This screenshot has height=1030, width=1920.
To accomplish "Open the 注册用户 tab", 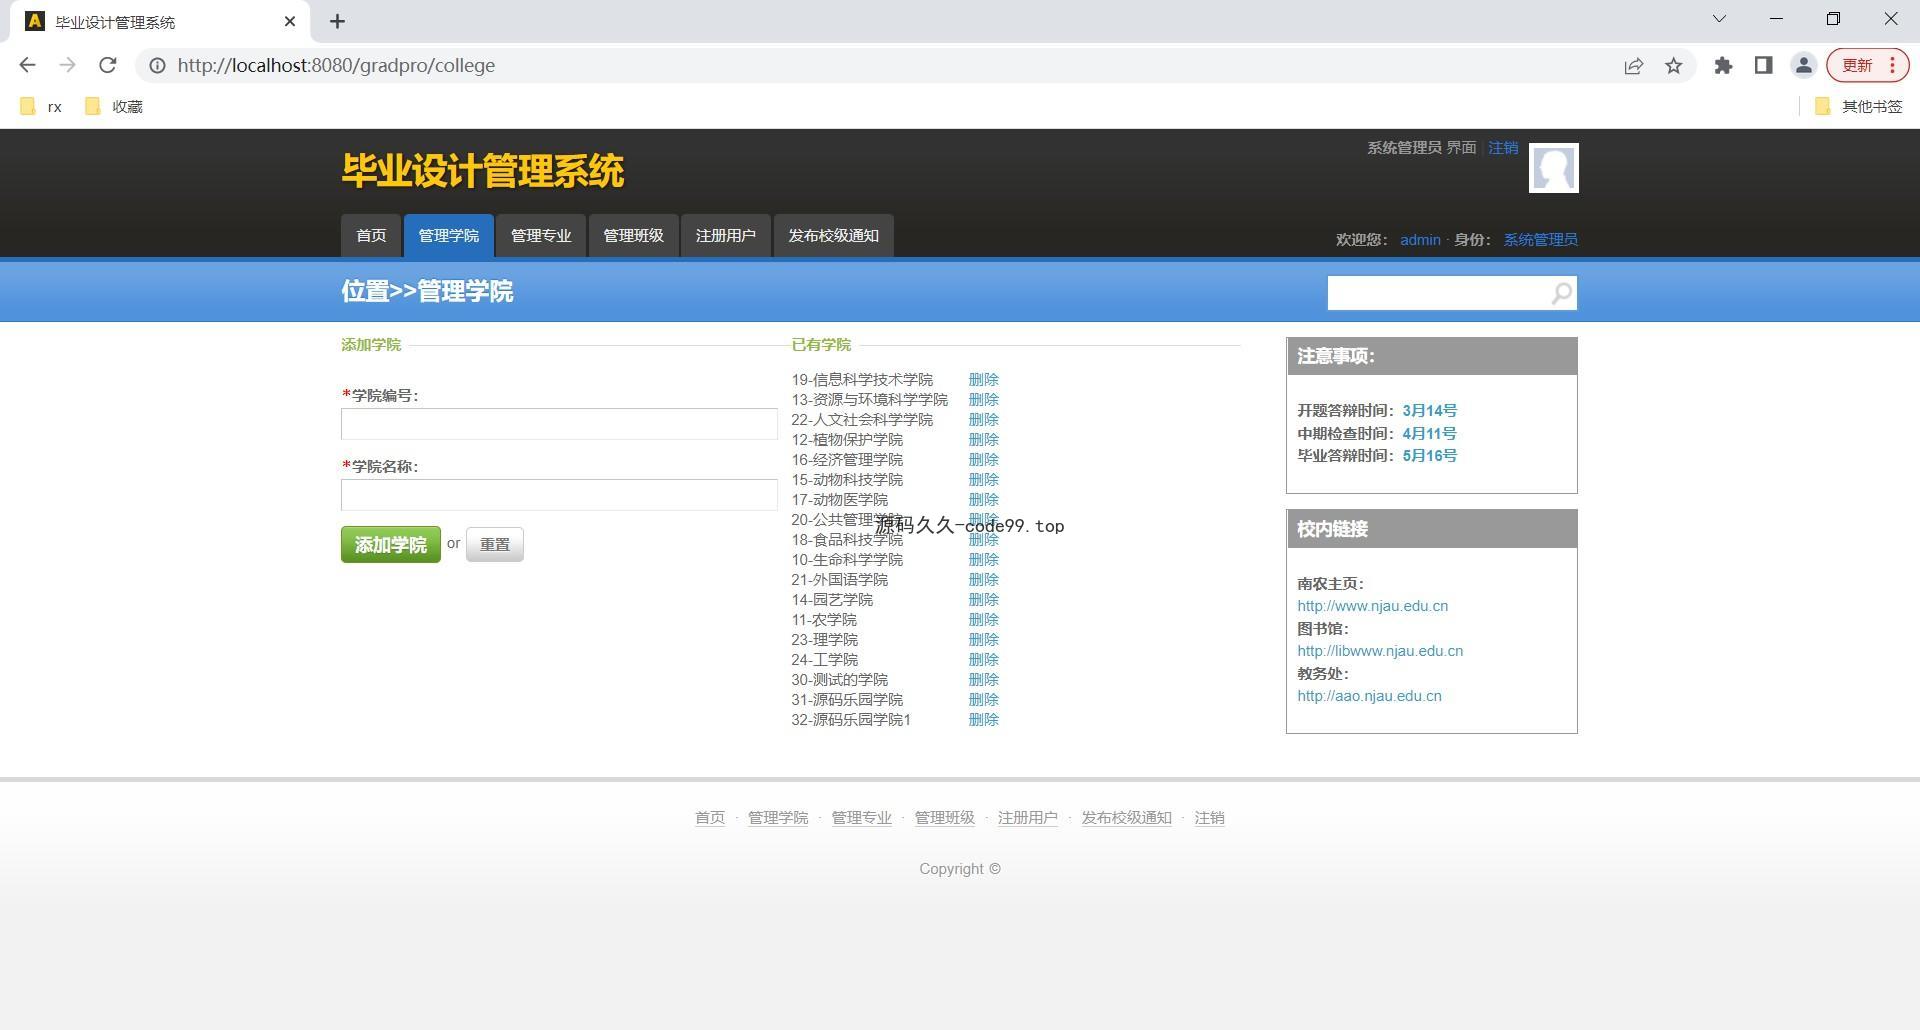I will (x=726, y=236).
